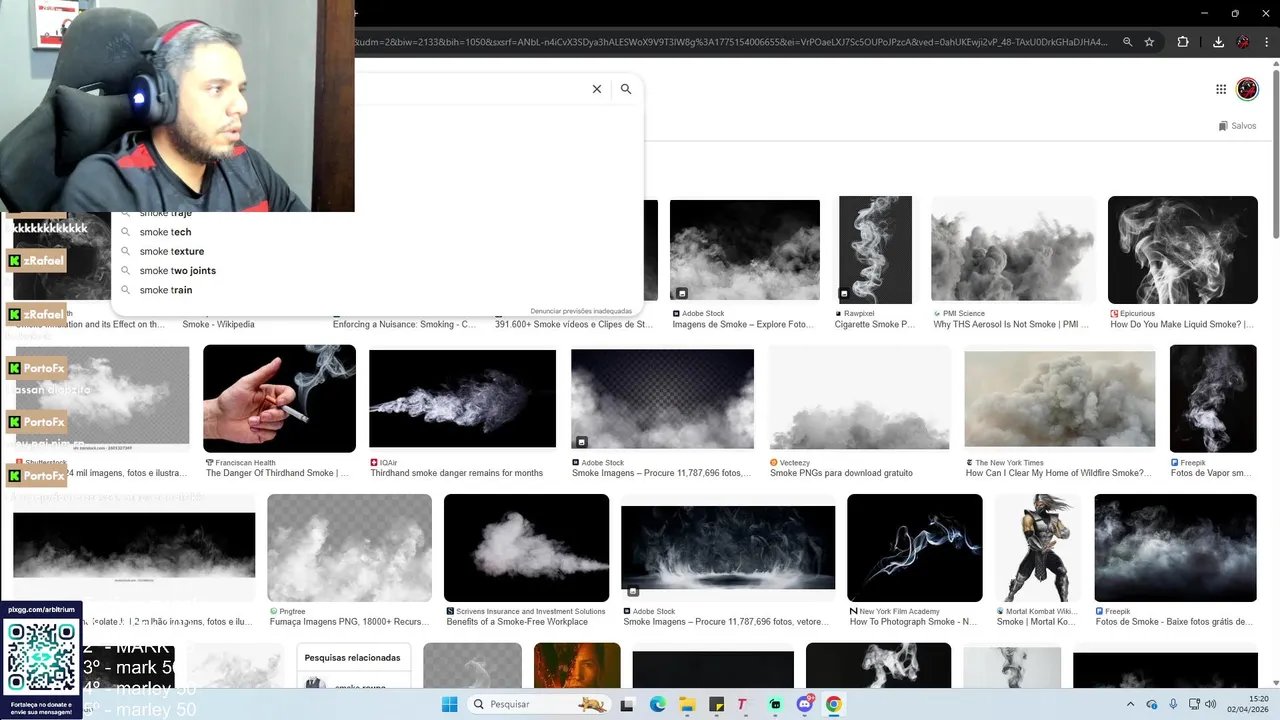Open the Discord taskbar icon
The image size is (1280, 720).
click(805, 704)
